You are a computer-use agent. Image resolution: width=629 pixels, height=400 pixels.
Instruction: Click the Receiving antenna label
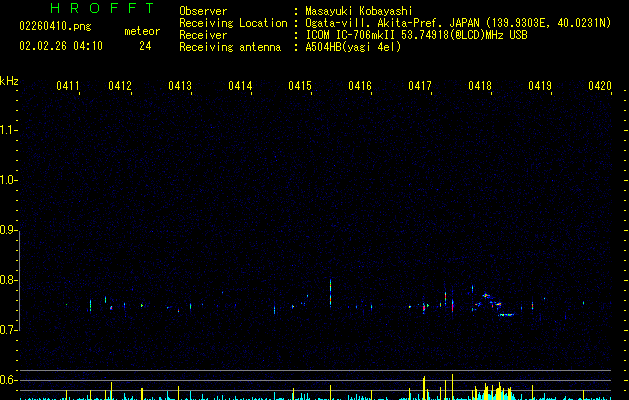(x=230, y=47)
